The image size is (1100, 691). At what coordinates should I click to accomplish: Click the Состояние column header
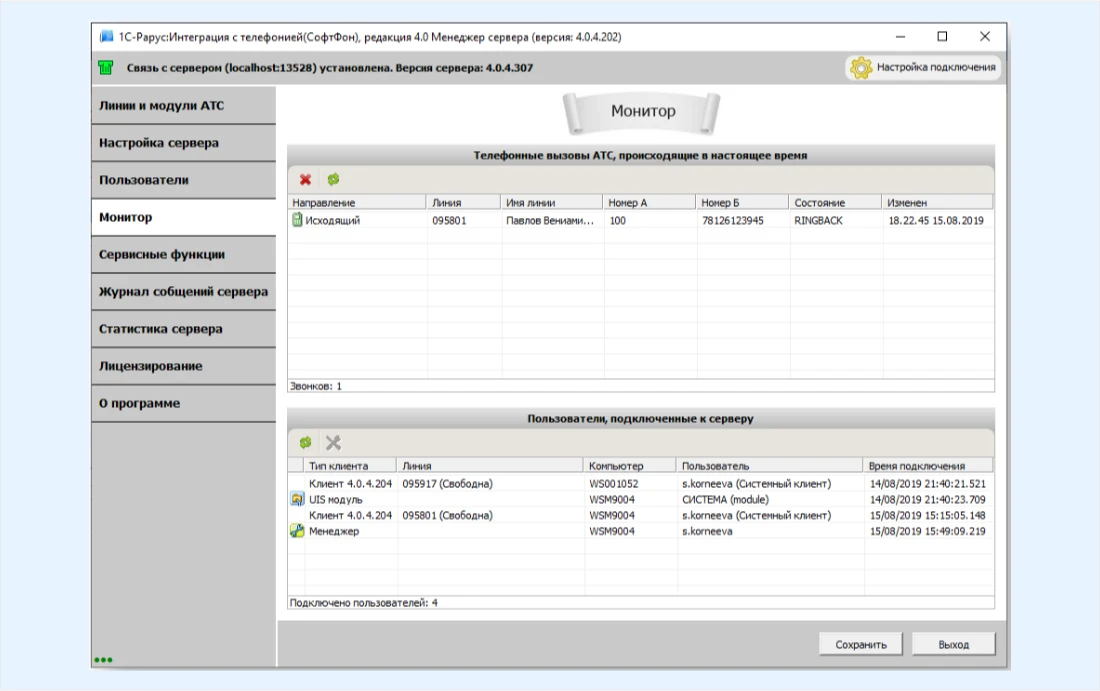click(835, 202)
